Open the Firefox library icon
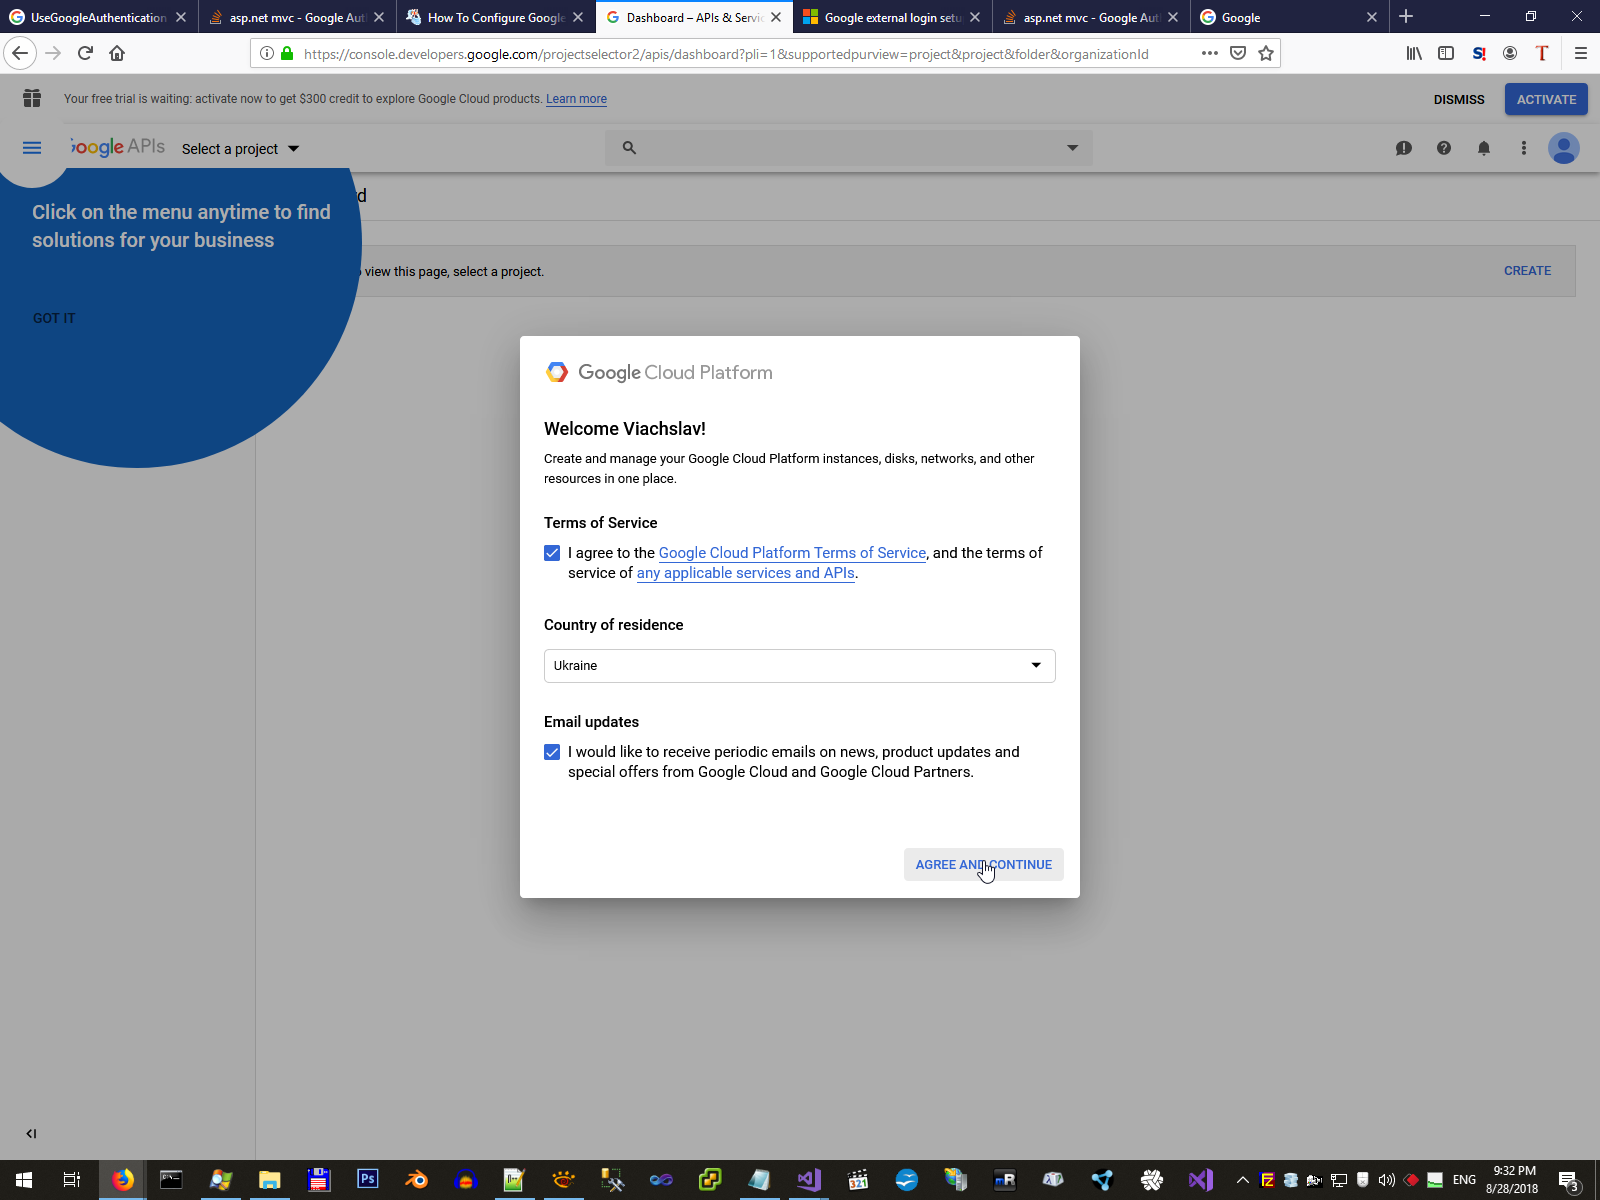Image resolution: width=1600 pixels, height=1200 pixels. [1414, 53]
